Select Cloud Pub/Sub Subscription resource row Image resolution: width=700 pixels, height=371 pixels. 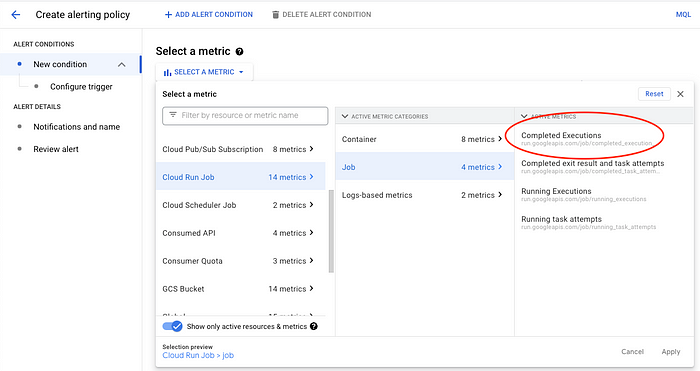pos(241,149)
